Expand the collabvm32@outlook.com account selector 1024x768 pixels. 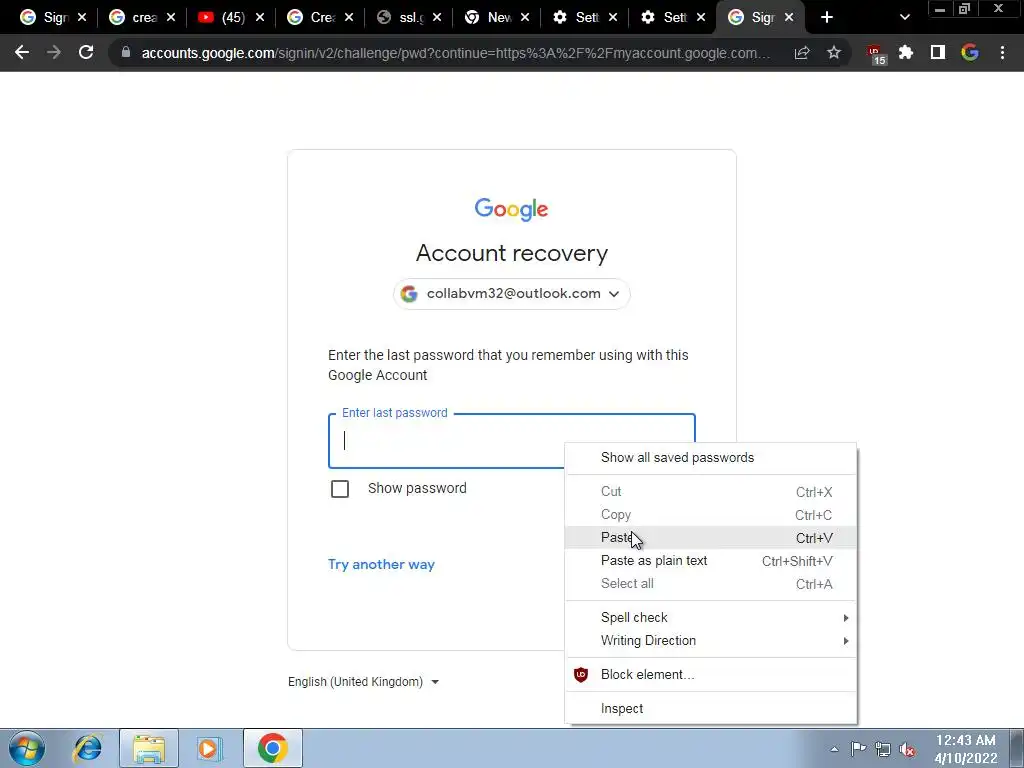(511, 294)
